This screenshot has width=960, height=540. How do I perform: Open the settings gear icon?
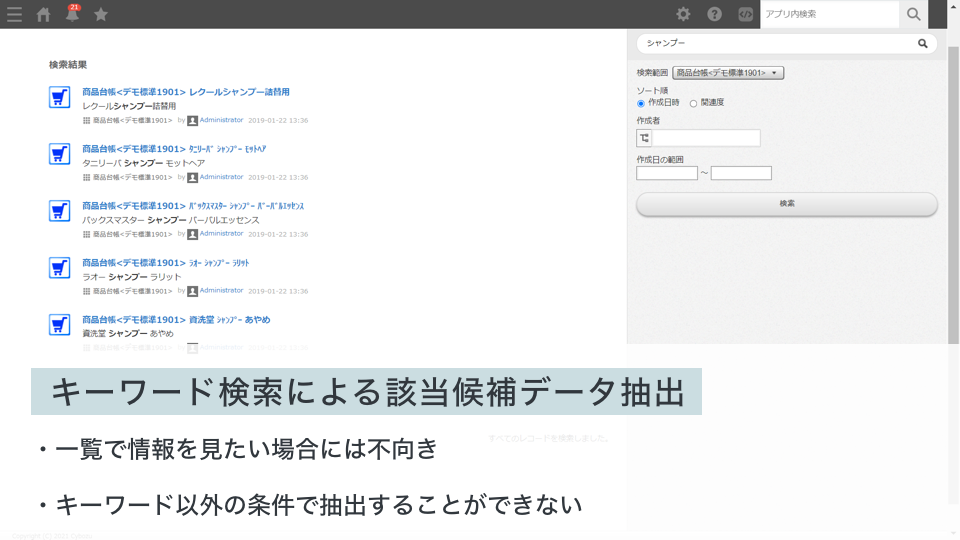pyautogui.click(x=683, y=14)
